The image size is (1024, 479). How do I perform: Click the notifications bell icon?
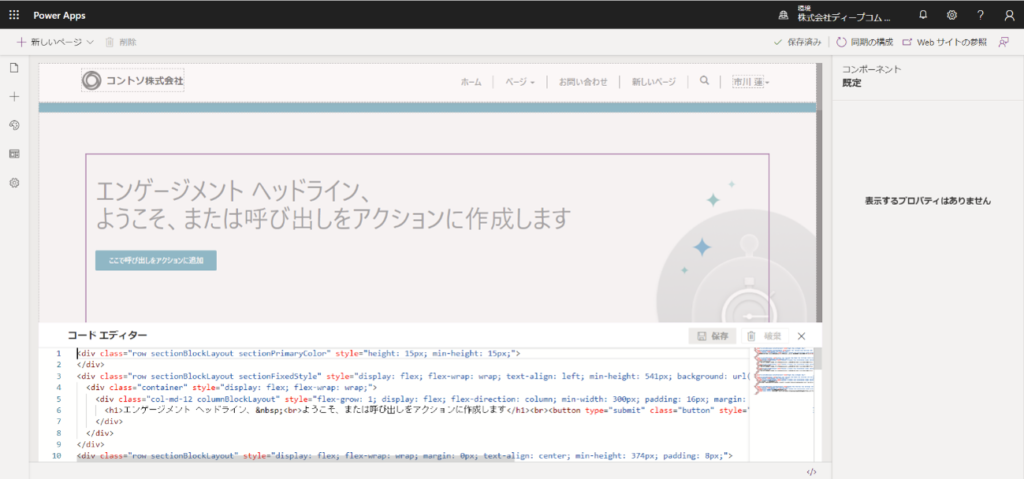coord(923,14)
